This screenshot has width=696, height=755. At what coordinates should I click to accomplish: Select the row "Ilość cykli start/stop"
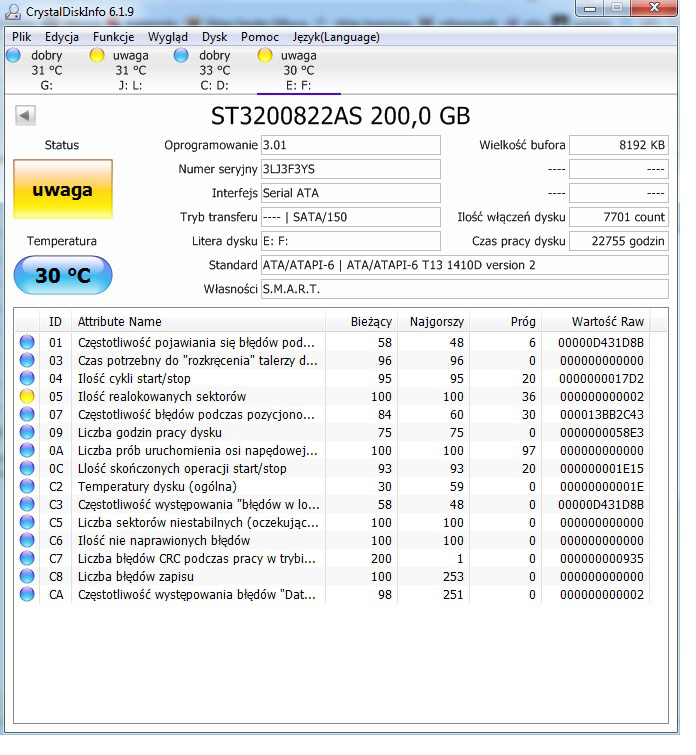(x=332, y=378)
